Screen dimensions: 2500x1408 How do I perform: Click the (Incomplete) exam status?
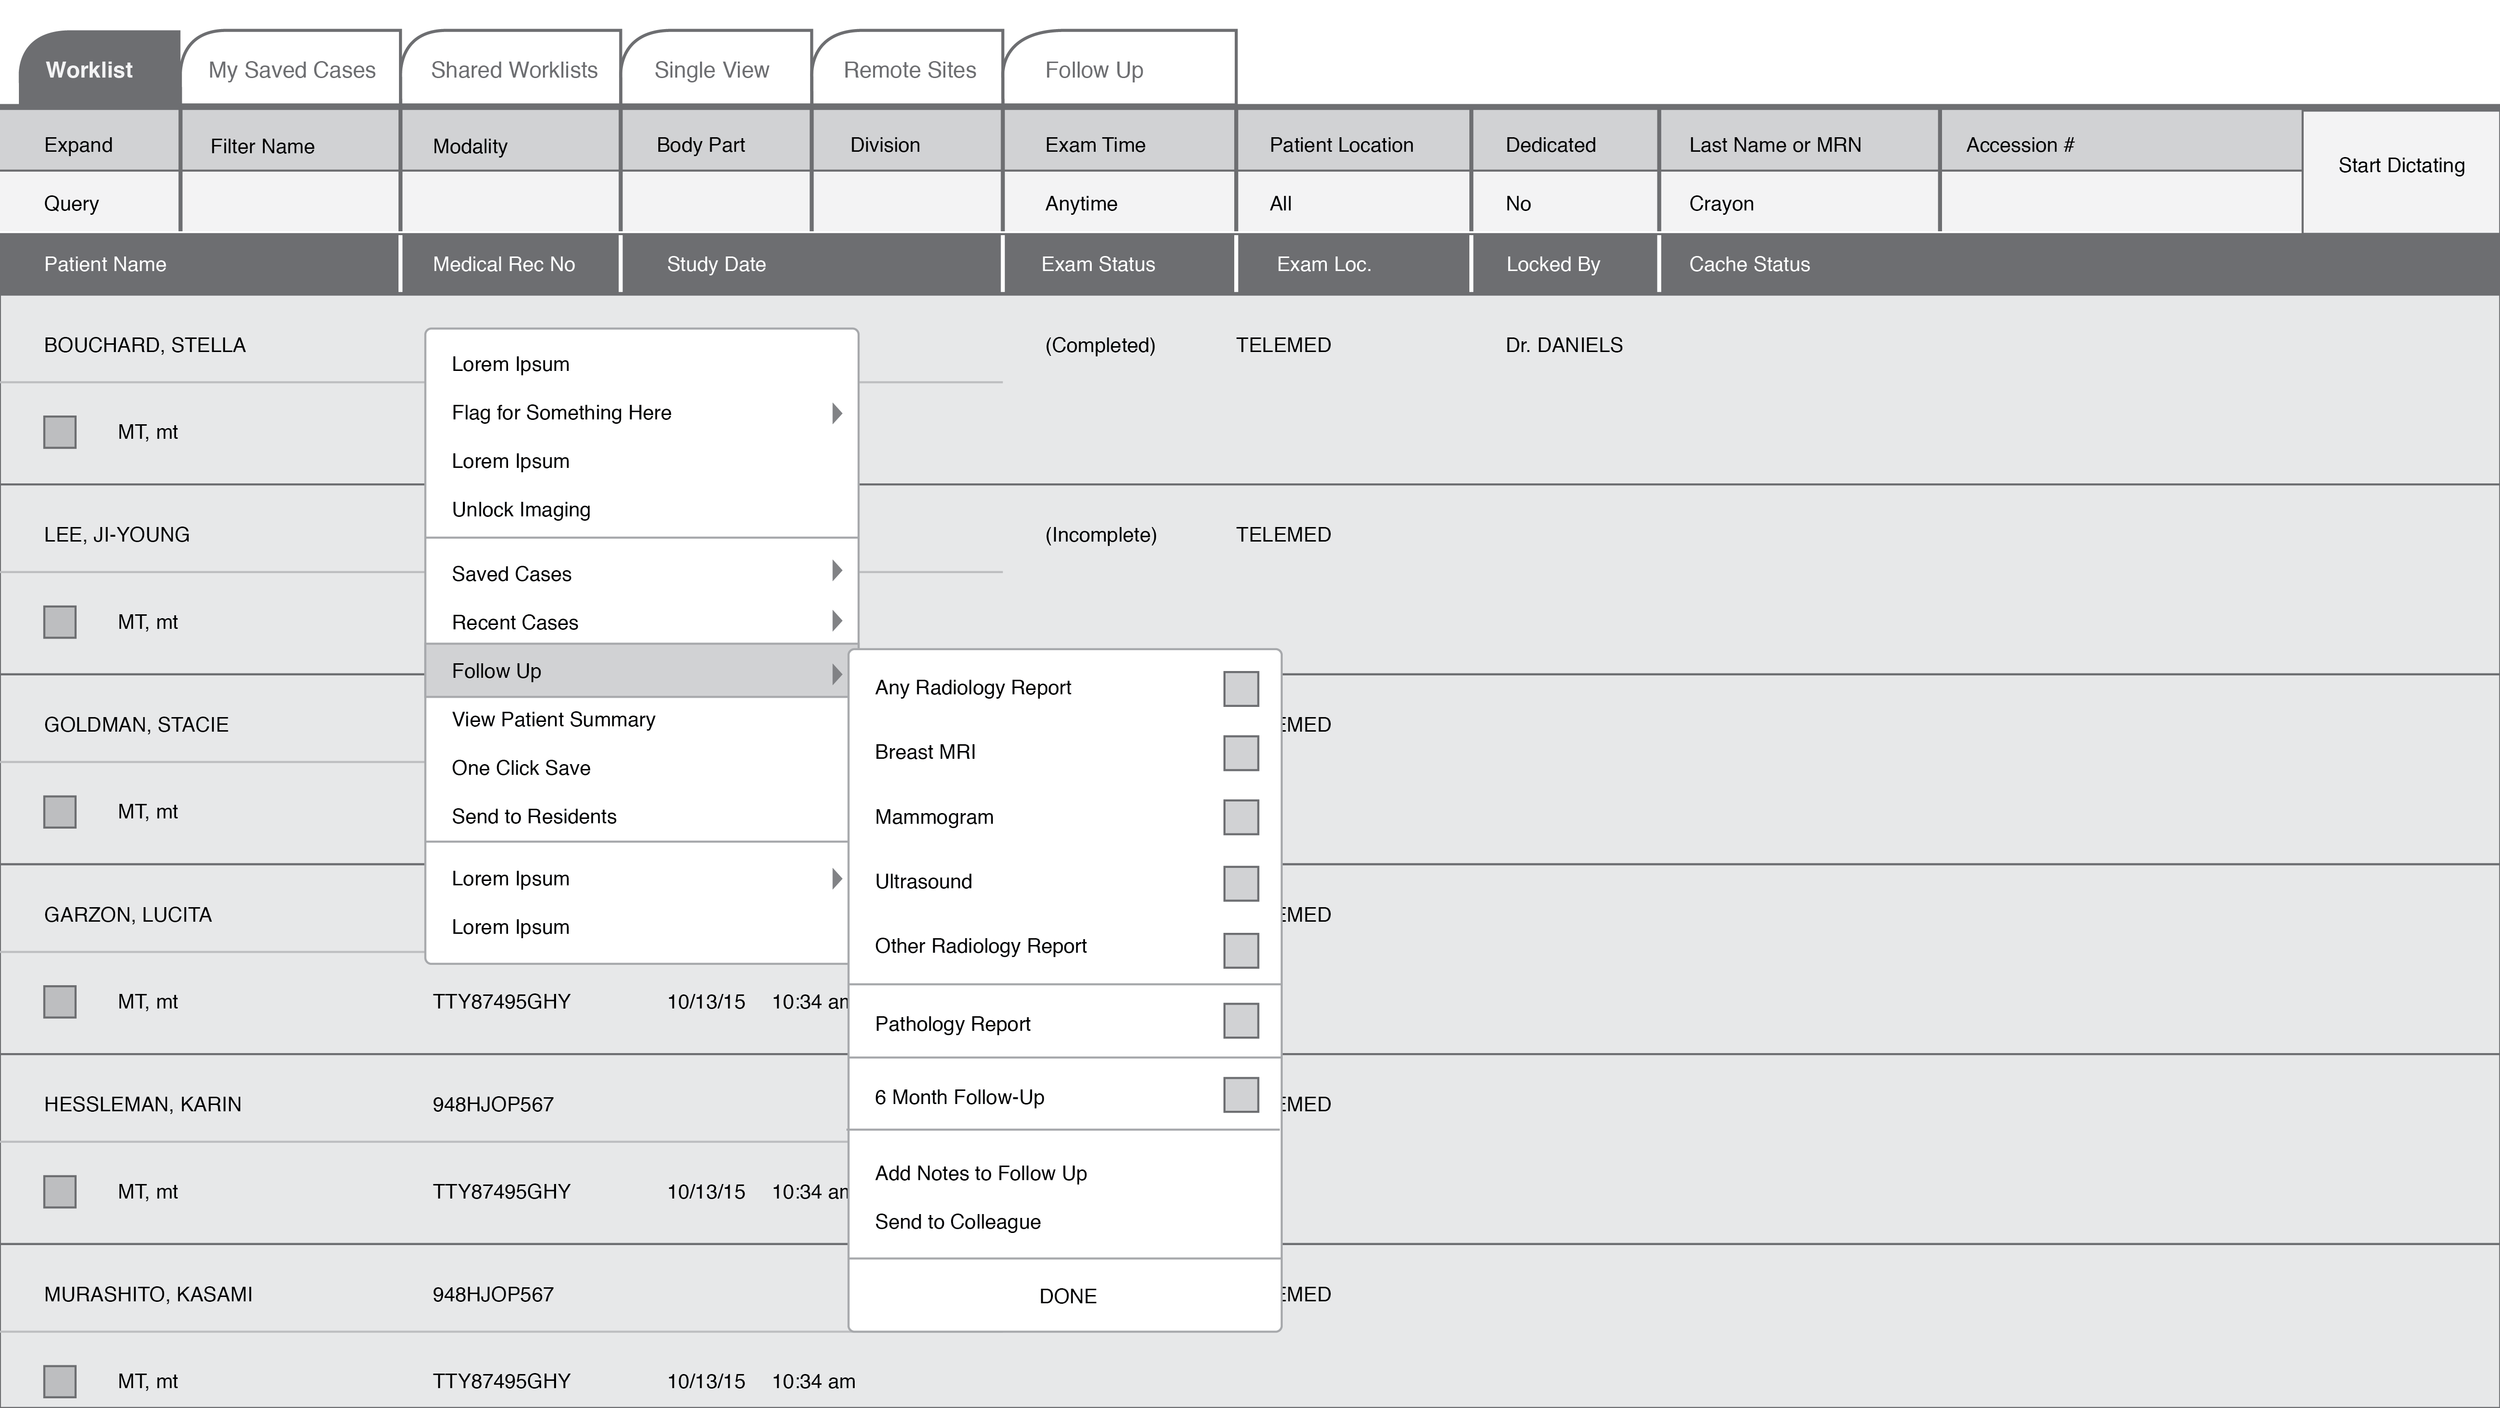point(1101,535)
